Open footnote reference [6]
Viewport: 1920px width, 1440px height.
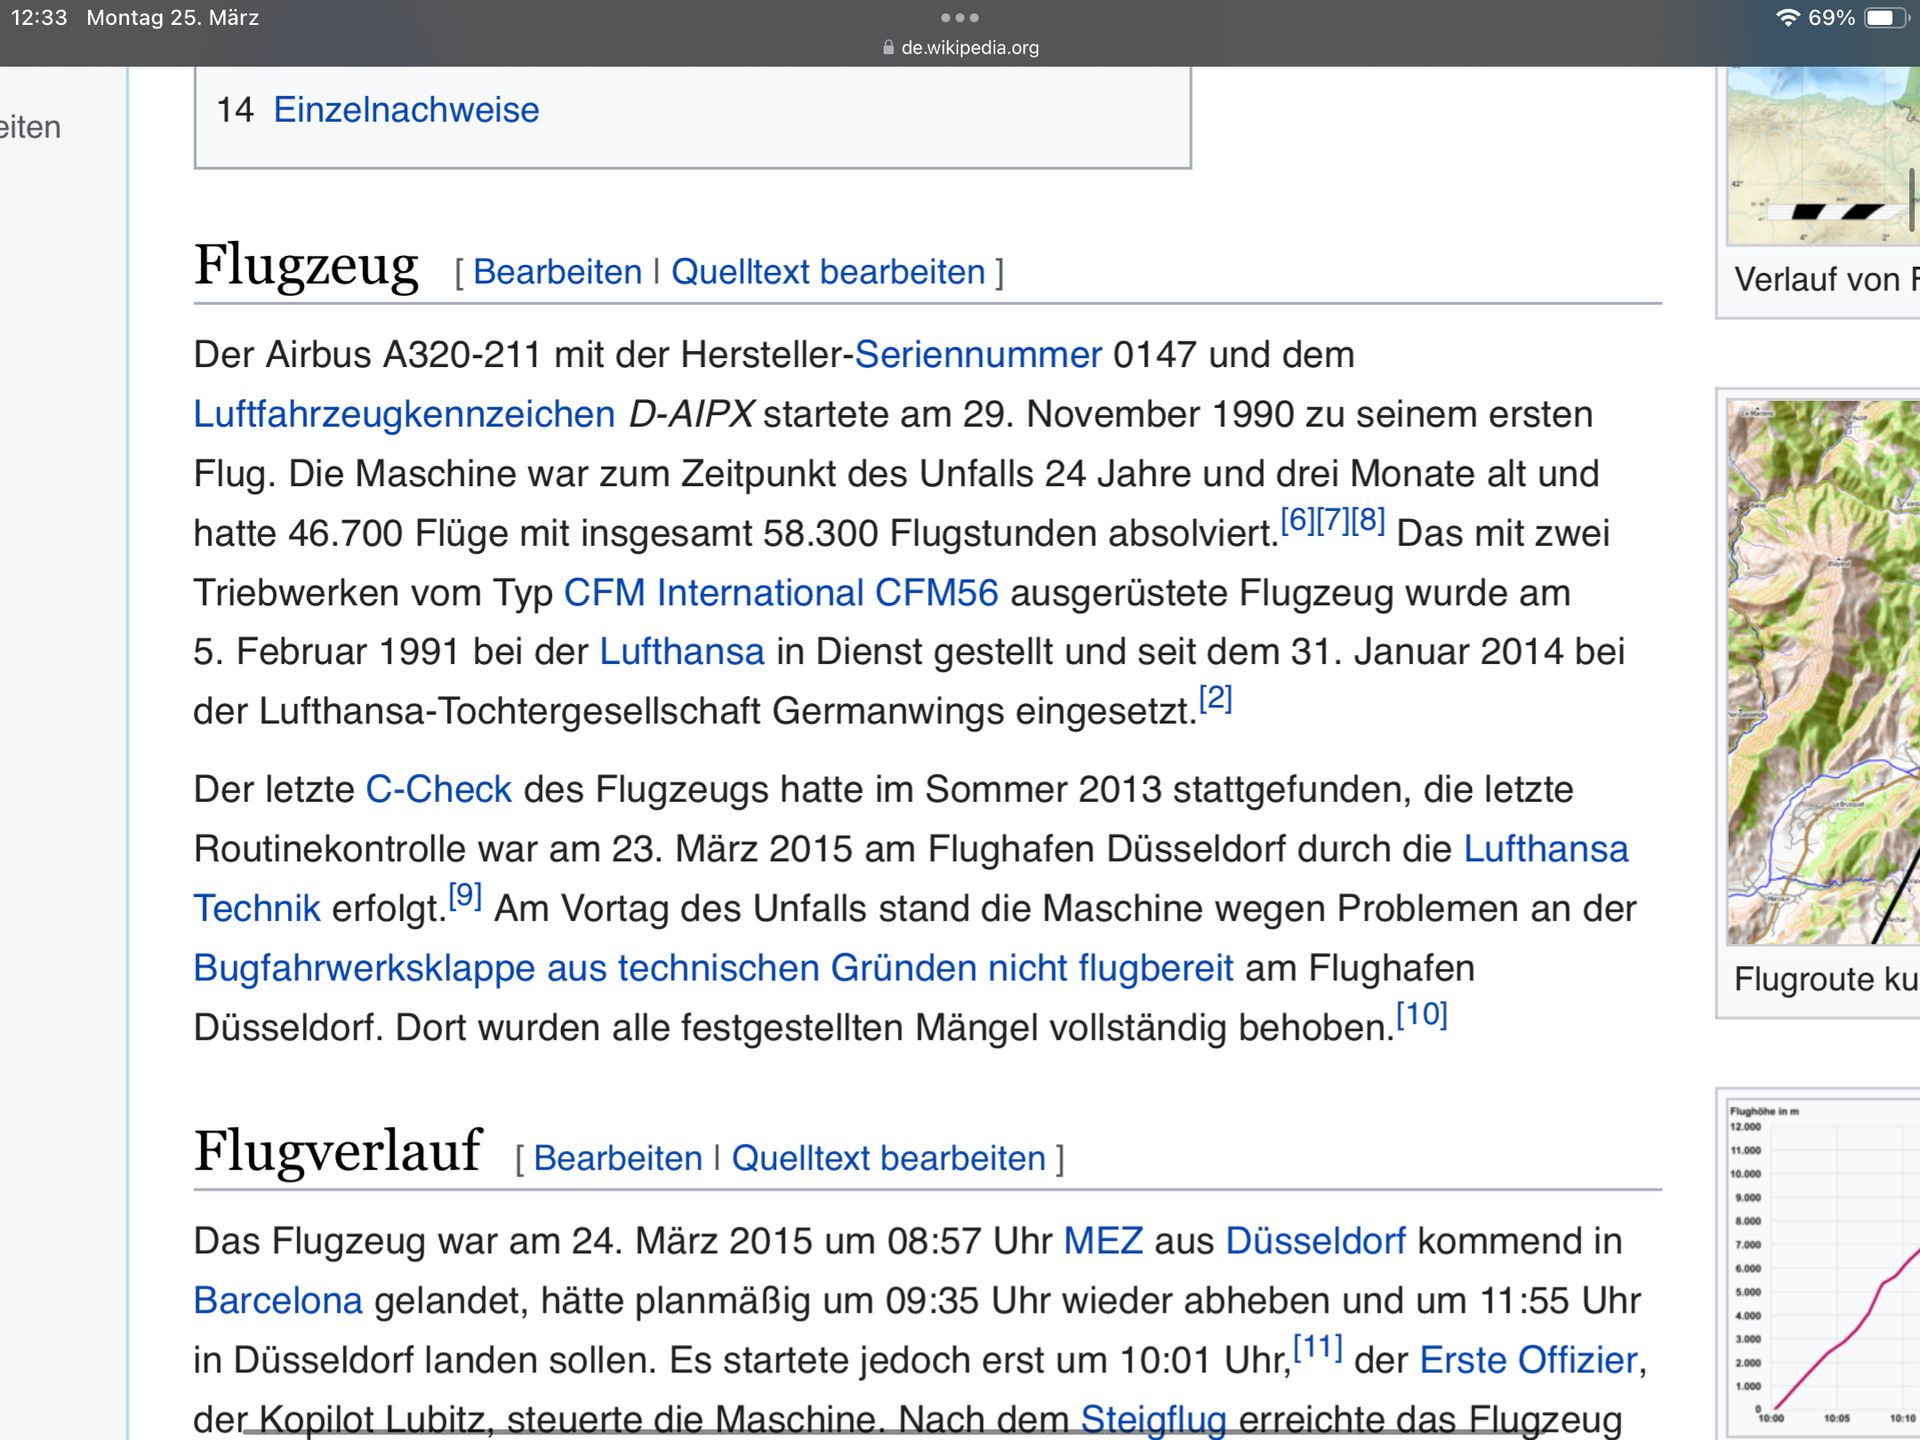[x=1297, y=520]
